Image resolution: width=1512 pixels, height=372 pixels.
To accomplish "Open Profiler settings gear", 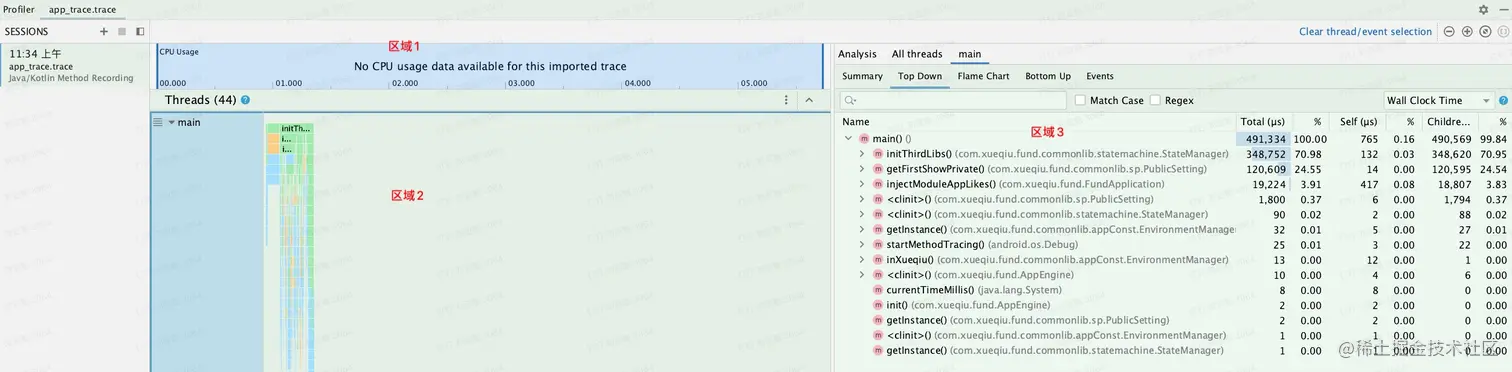I will coord(1483,9).
